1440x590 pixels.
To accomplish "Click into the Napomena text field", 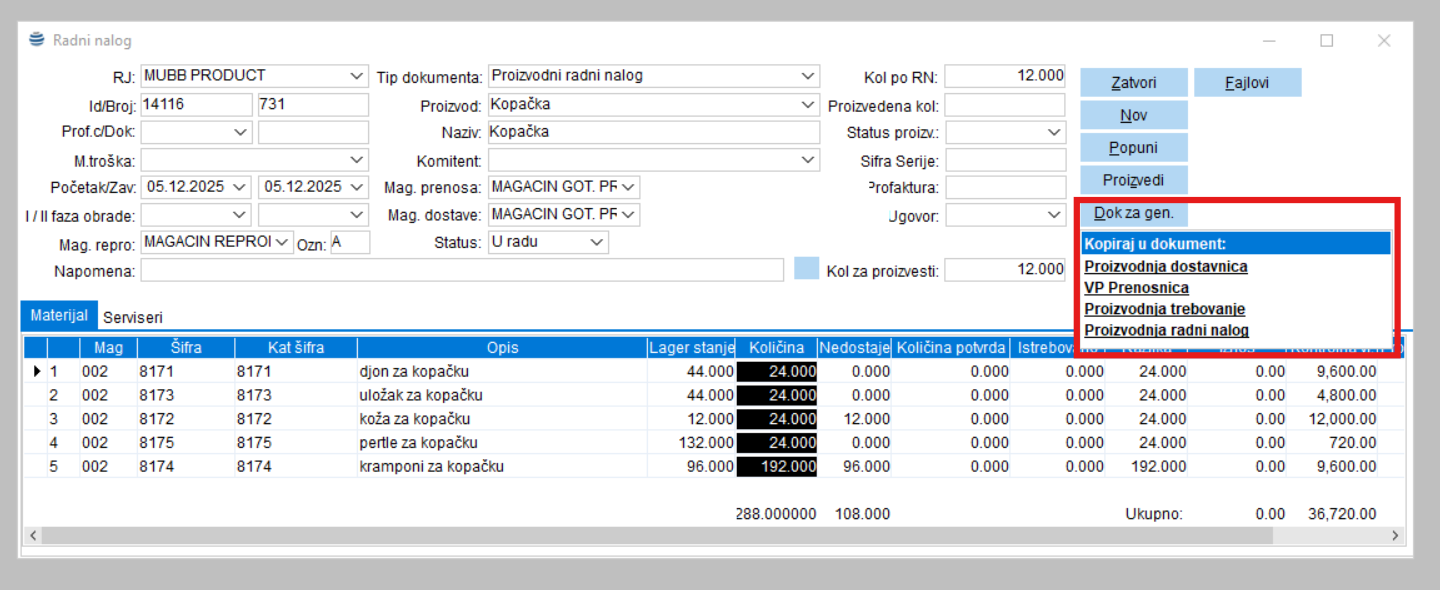I will [461, 270].
